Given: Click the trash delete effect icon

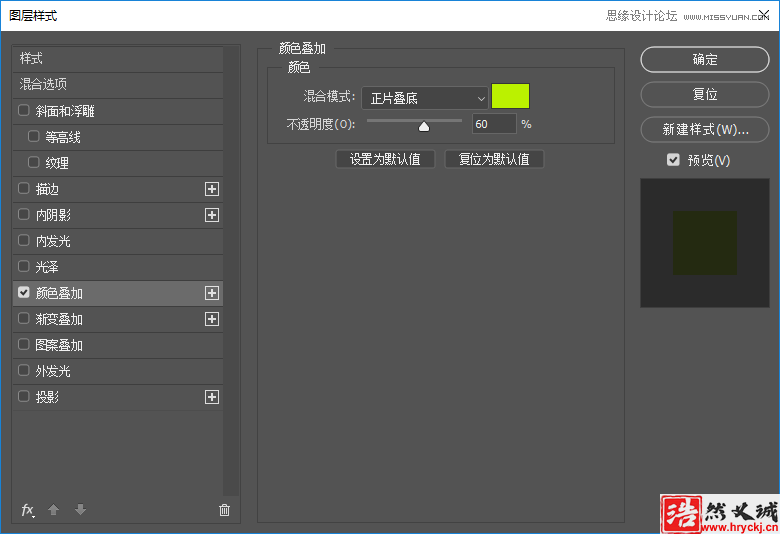Looking at the screenshot, I should (x=224, y=510).
